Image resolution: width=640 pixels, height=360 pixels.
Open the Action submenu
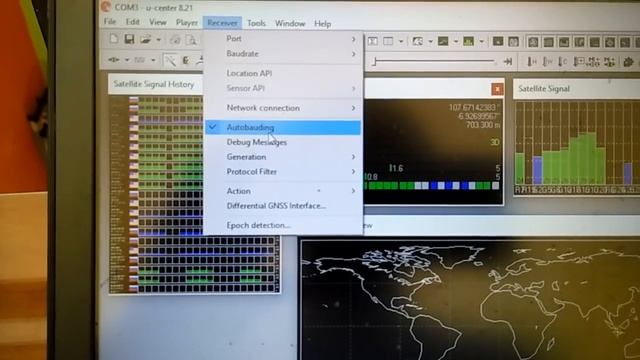(282, 191)
